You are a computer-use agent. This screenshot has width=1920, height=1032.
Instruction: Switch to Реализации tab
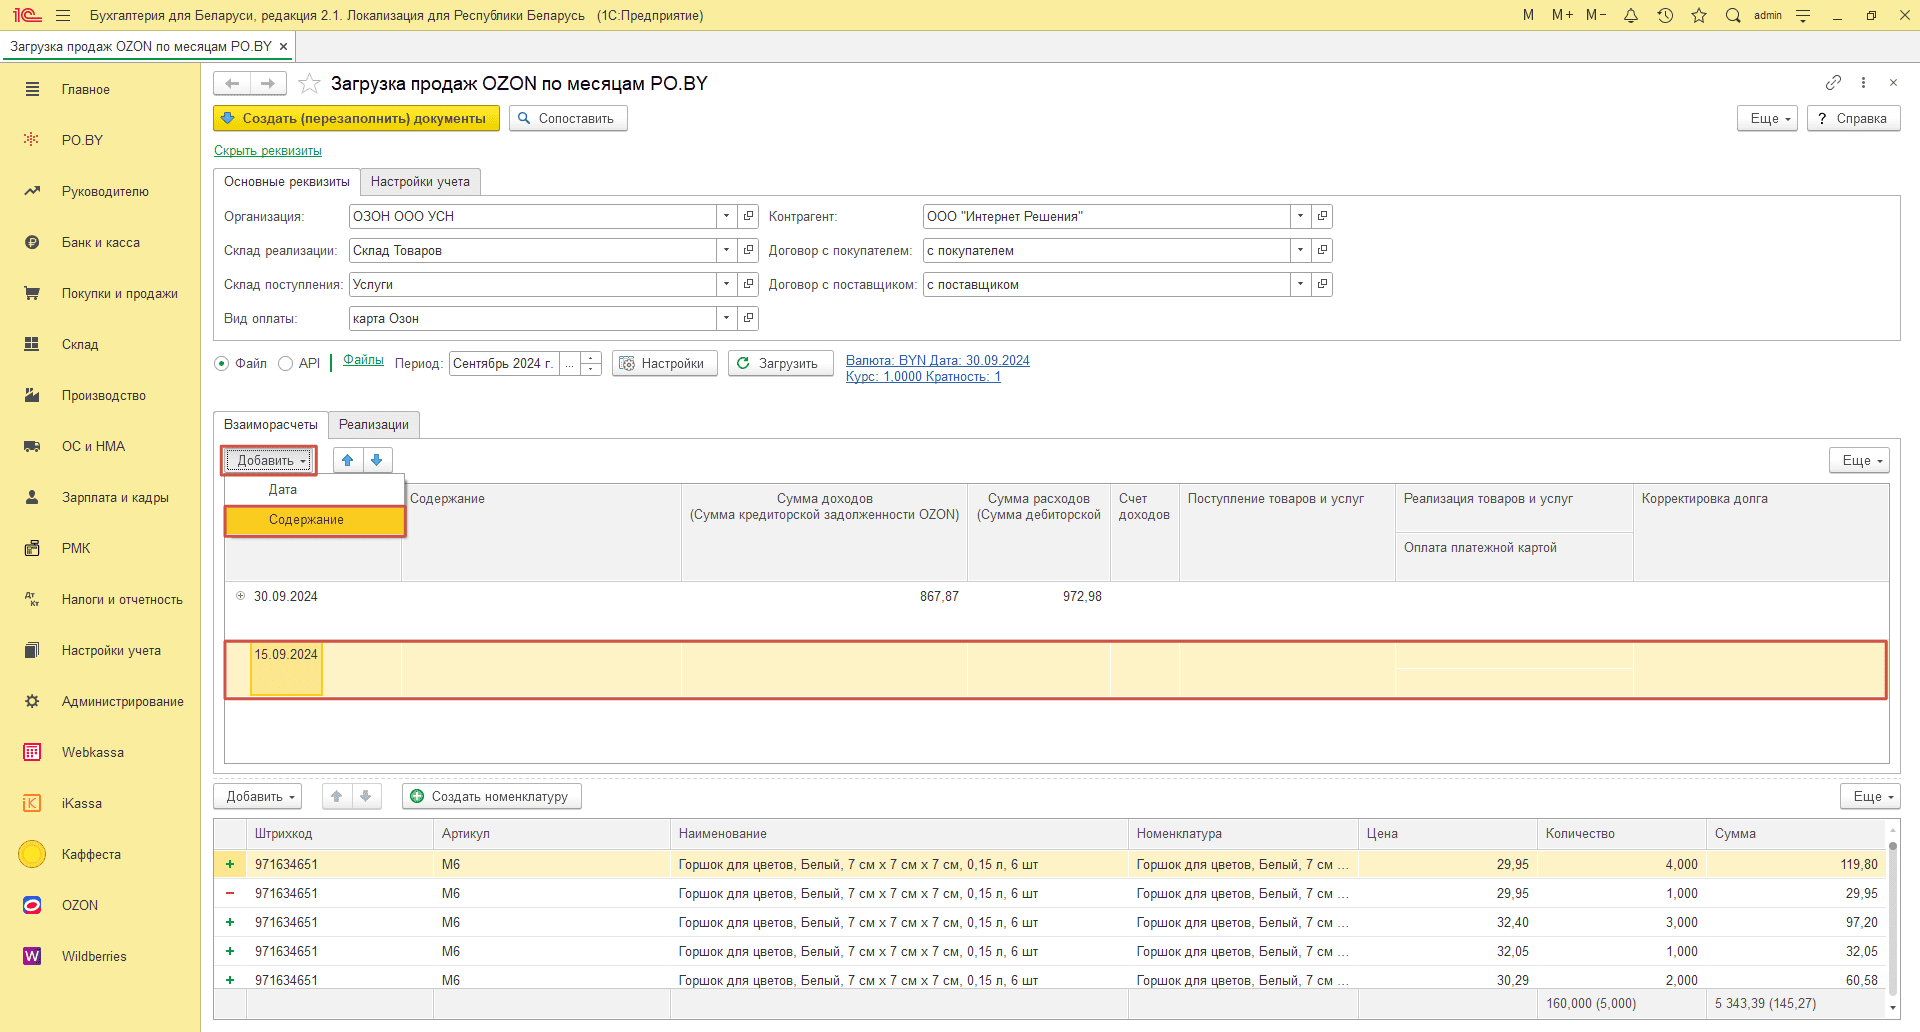click(374, 424)
